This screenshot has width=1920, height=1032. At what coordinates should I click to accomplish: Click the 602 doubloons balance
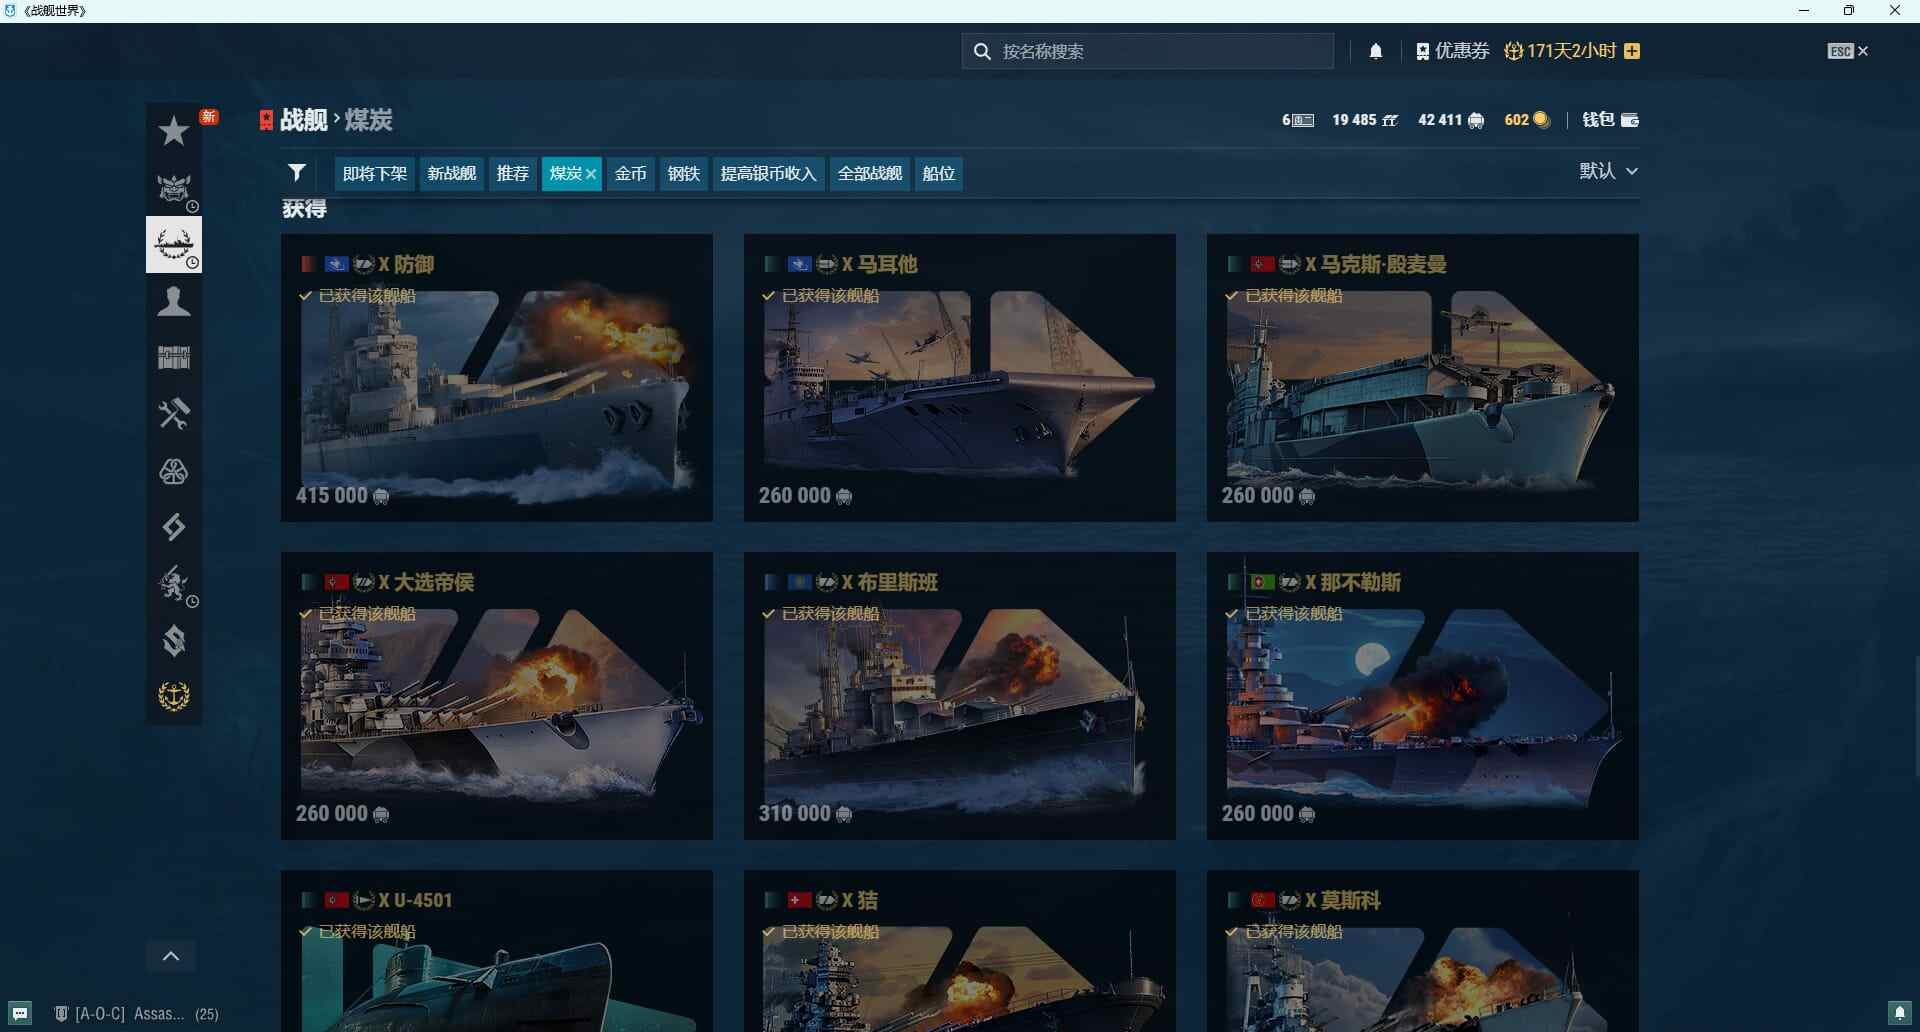pos(1527,120)
